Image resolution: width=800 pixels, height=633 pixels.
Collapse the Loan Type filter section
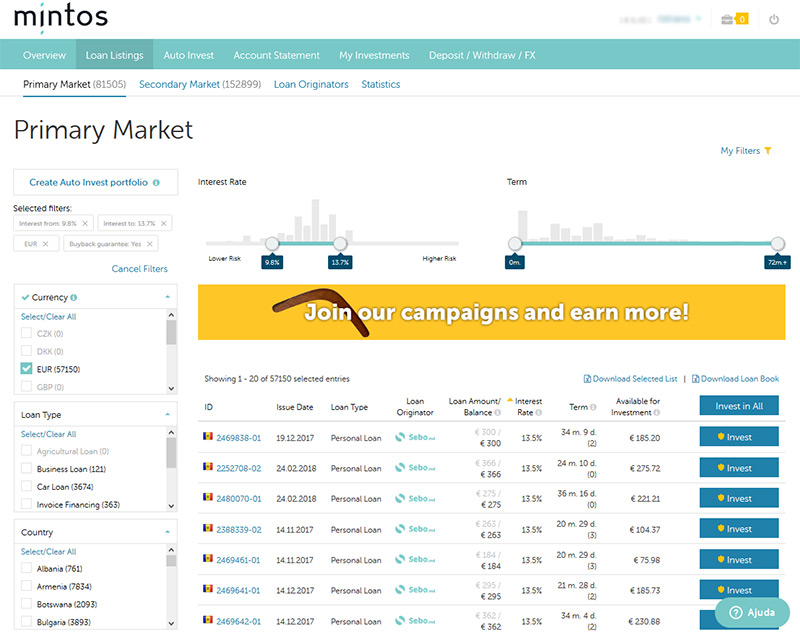(x=167, y=415)
